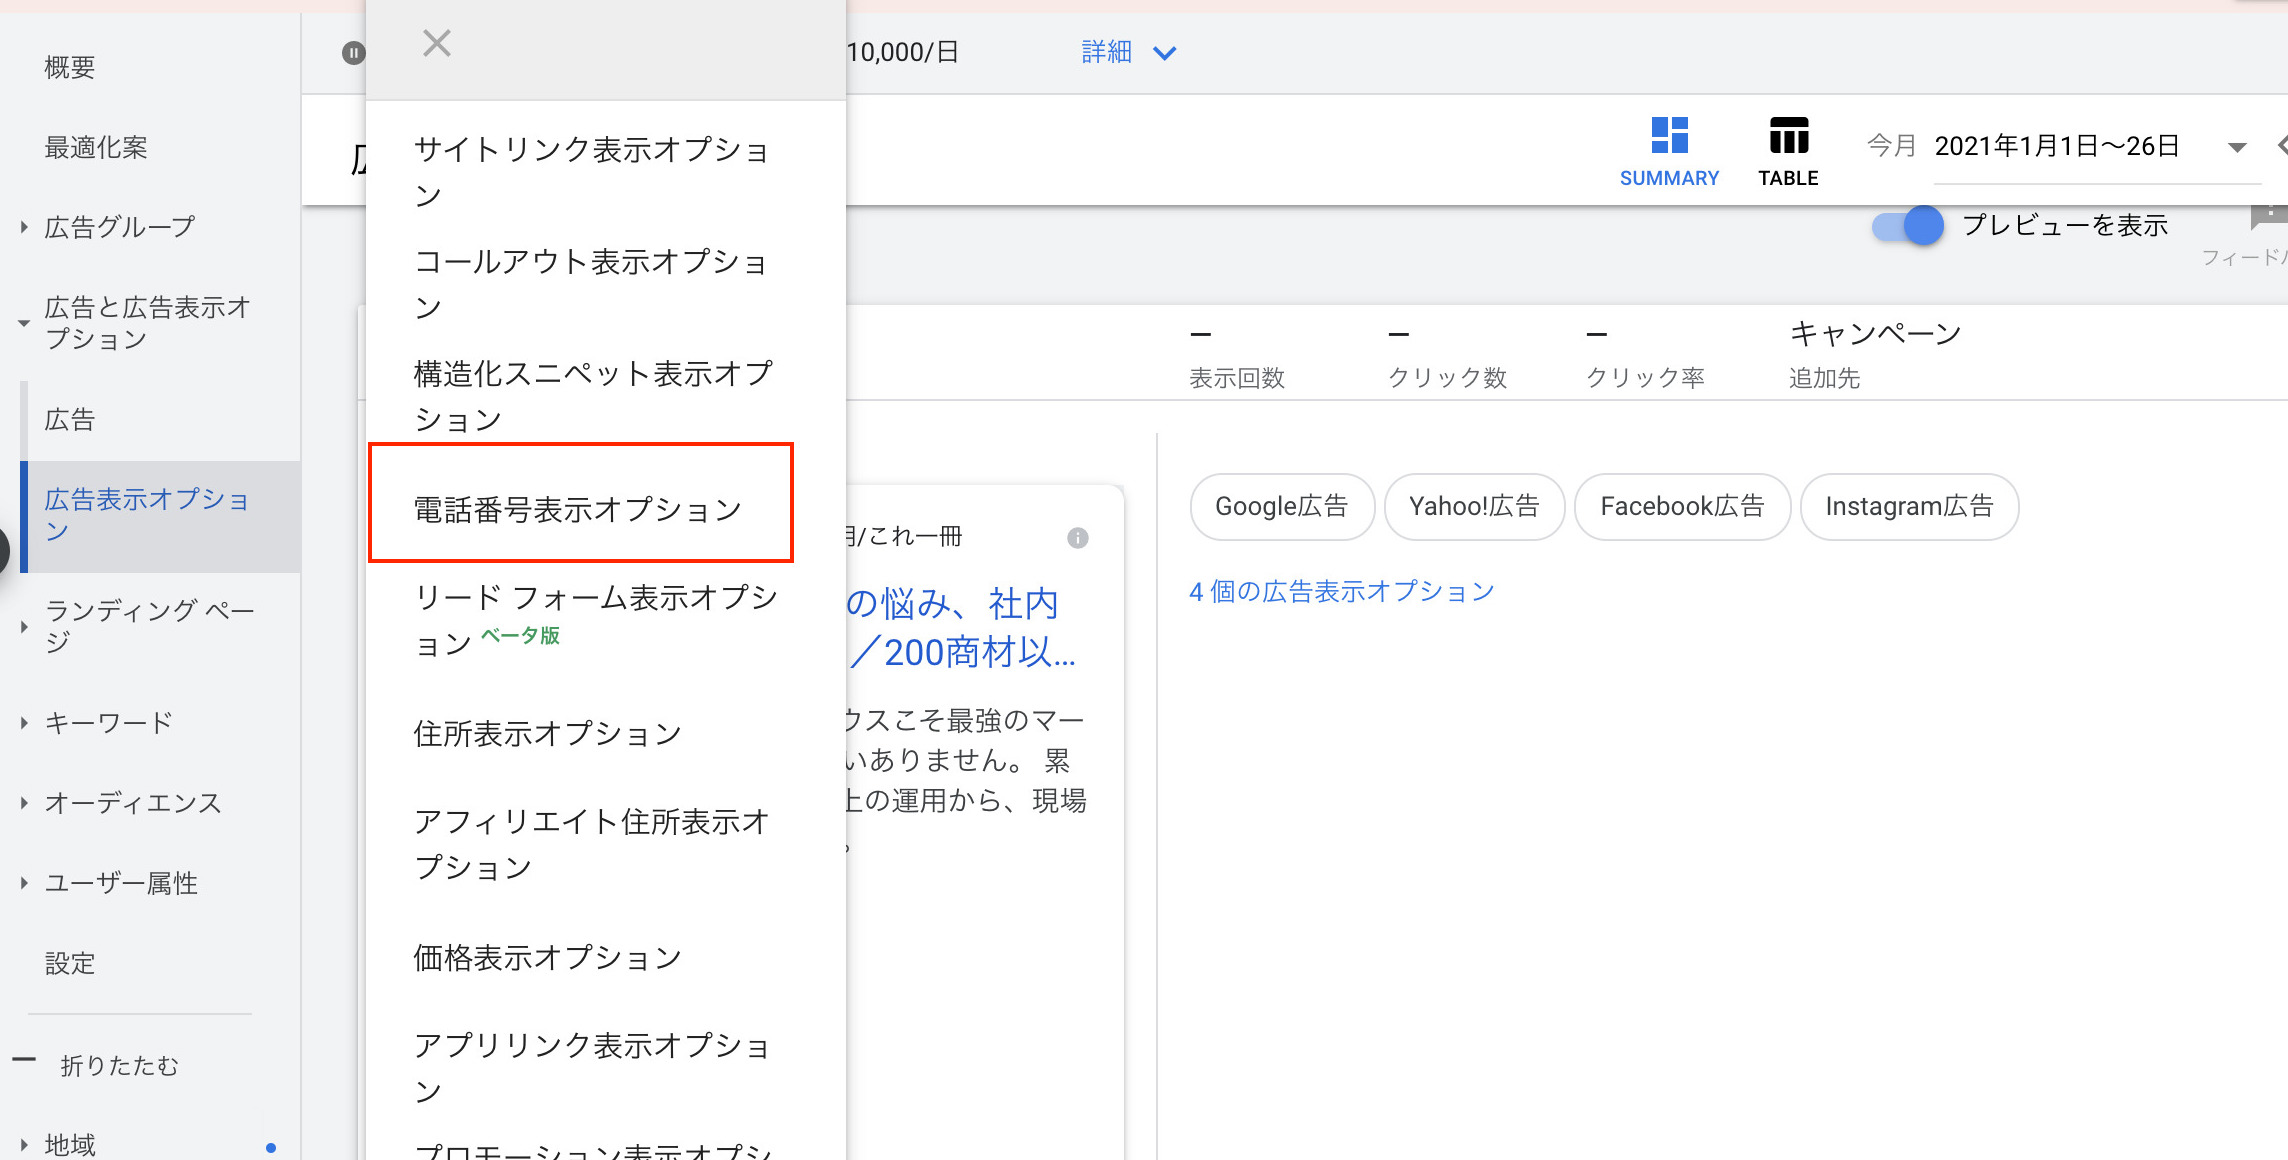Screen dimensions: 2288x1160
Task: Click the feedback icon at top right
Action: click(2270, 214)
